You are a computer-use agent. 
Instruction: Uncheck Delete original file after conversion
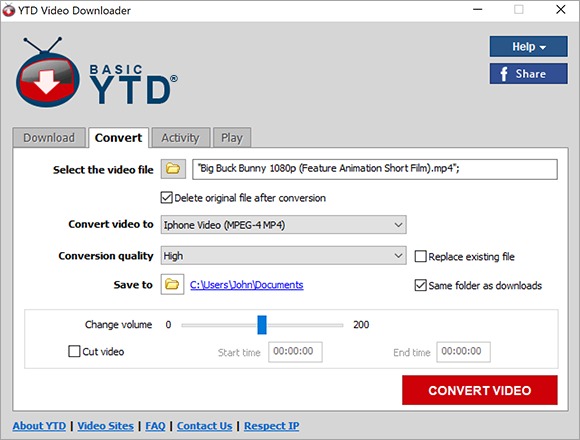tap(166, 198)
